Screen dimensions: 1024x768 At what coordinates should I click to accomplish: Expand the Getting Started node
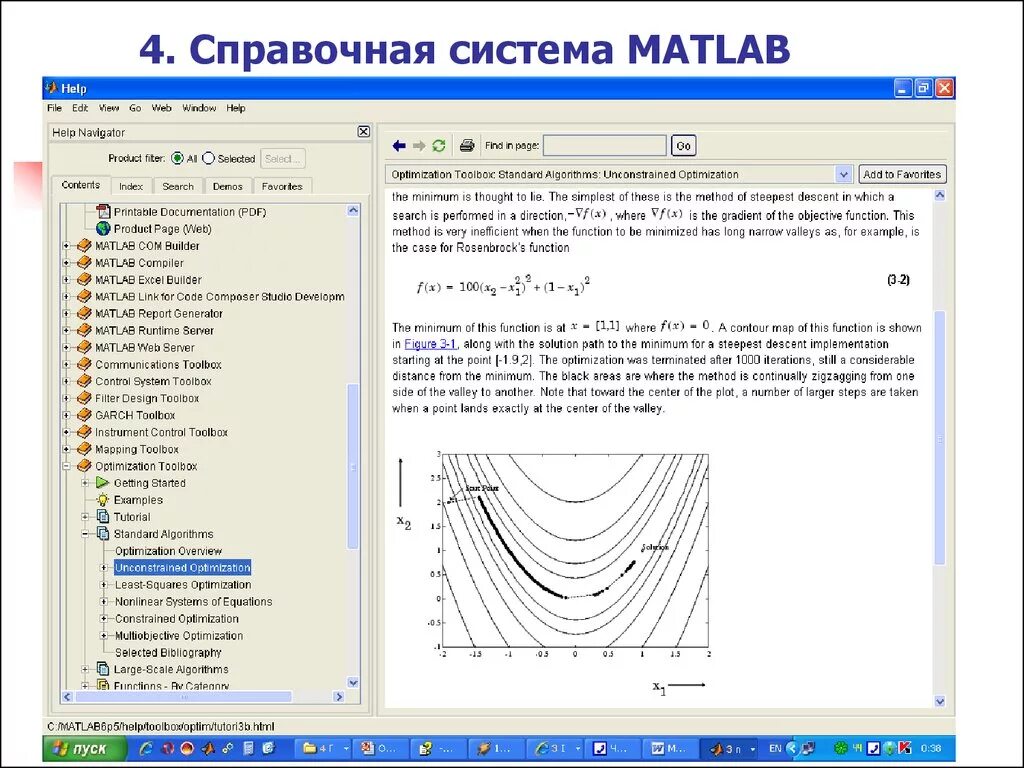tap(85, 483)
